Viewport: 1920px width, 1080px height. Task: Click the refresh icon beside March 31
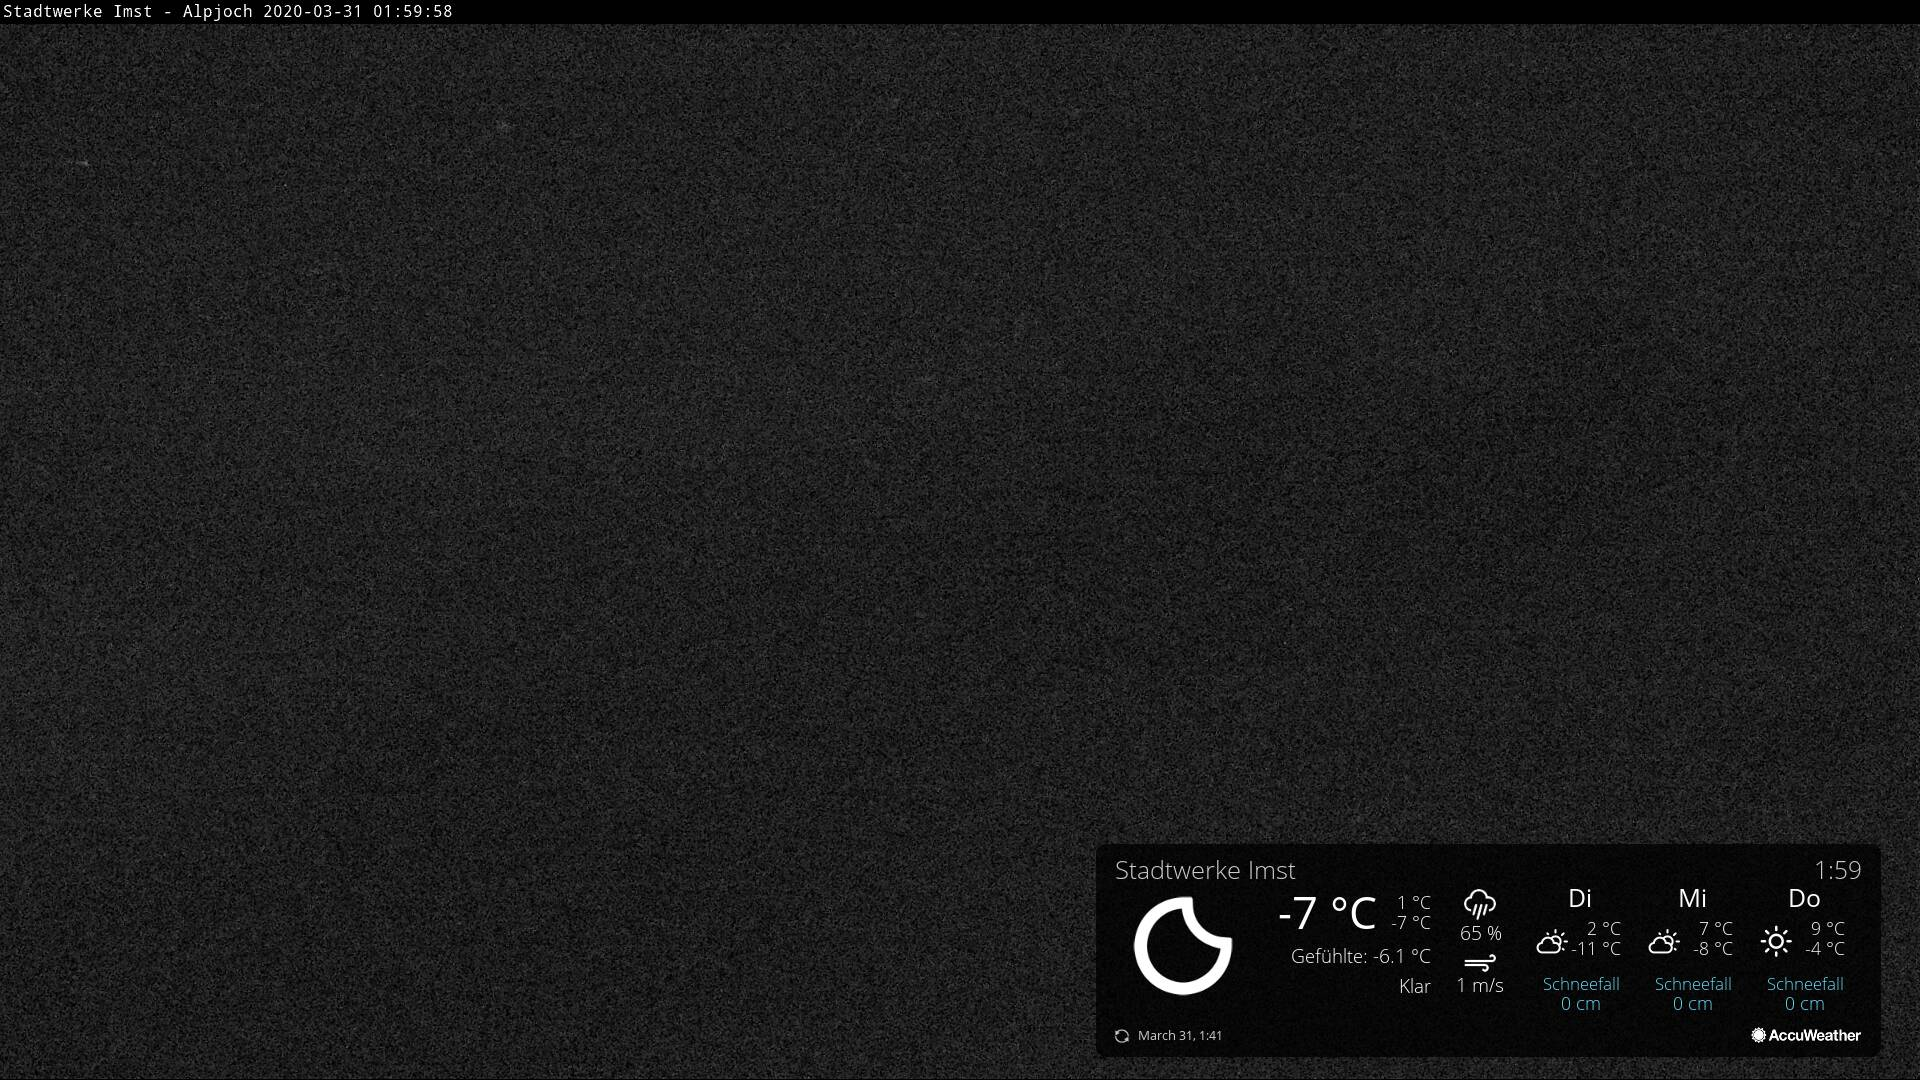tap(1122, 1036)
